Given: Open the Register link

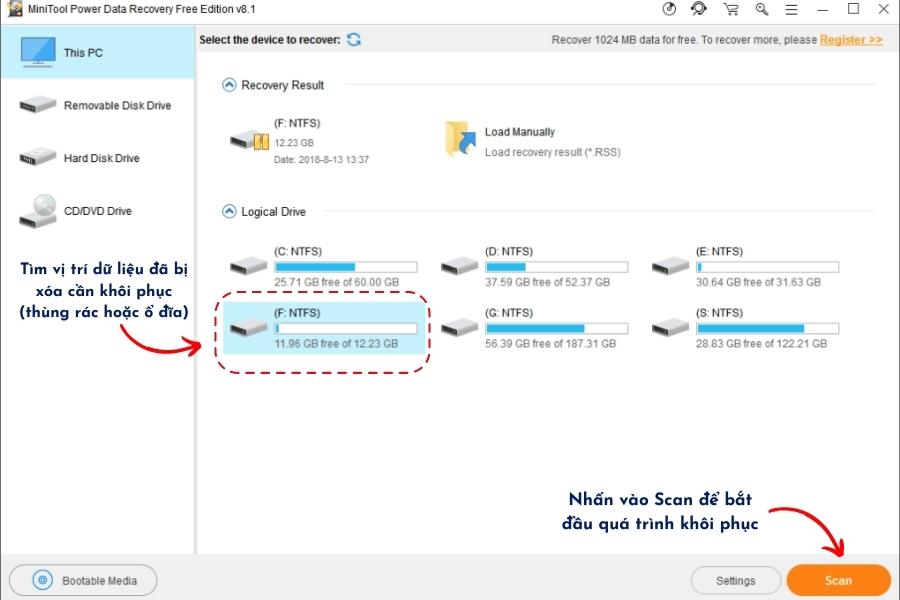Looking at the screenshot, I should click(849, 39).
